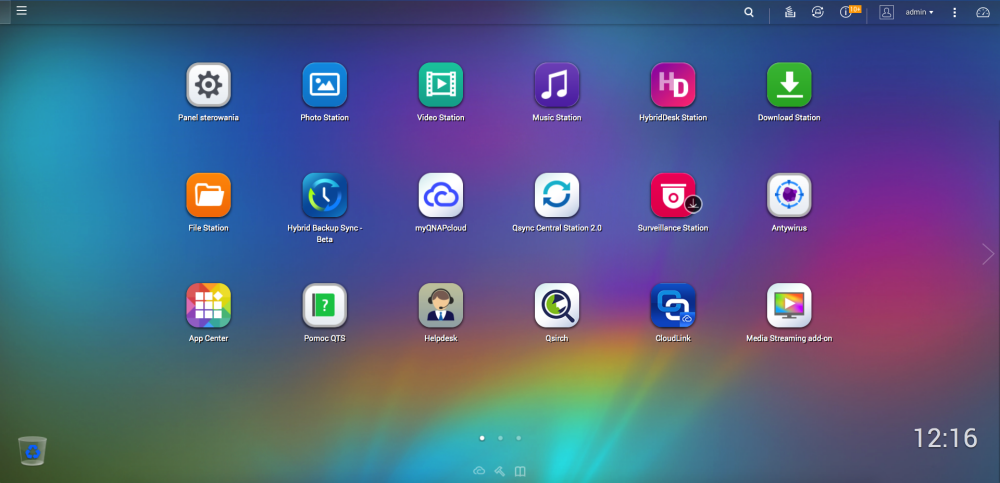Launch CloudLink app
The width and height of the screenshot is (1000, 483).
click(673, 305)
